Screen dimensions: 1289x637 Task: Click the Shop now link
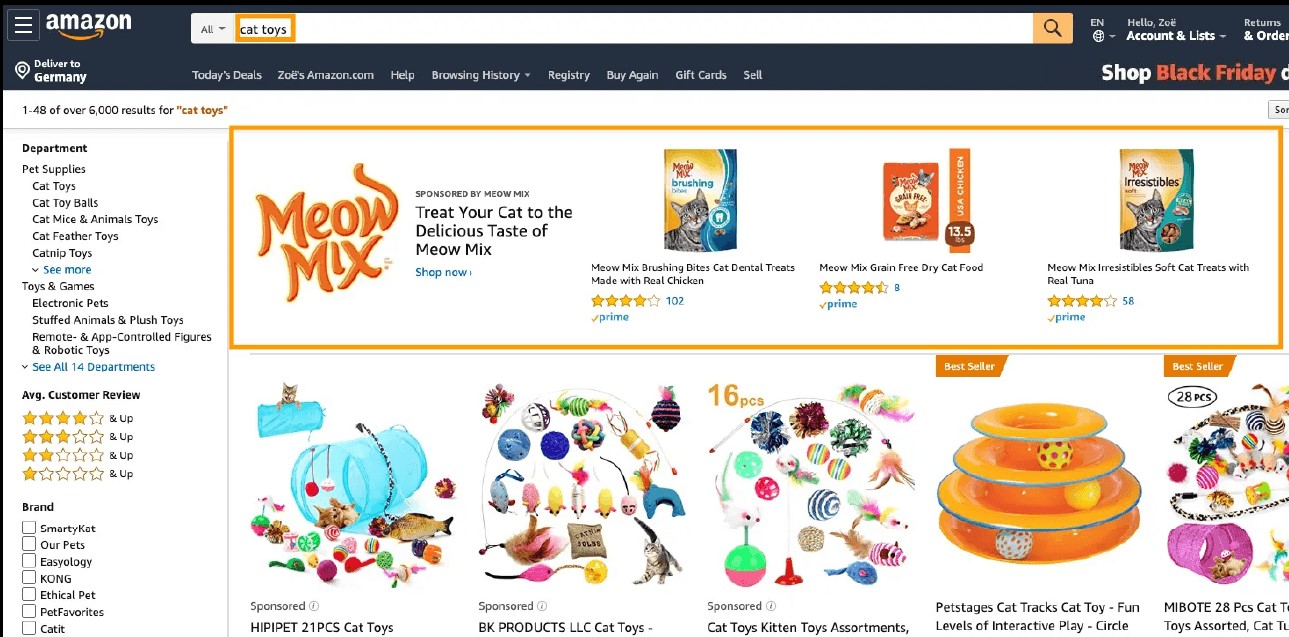coord(443,272)
